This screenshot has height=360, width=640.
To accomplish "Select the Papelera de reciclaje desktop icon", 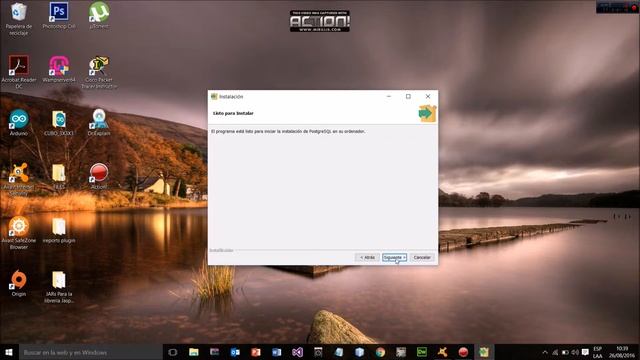I will [x=19, y=19].
